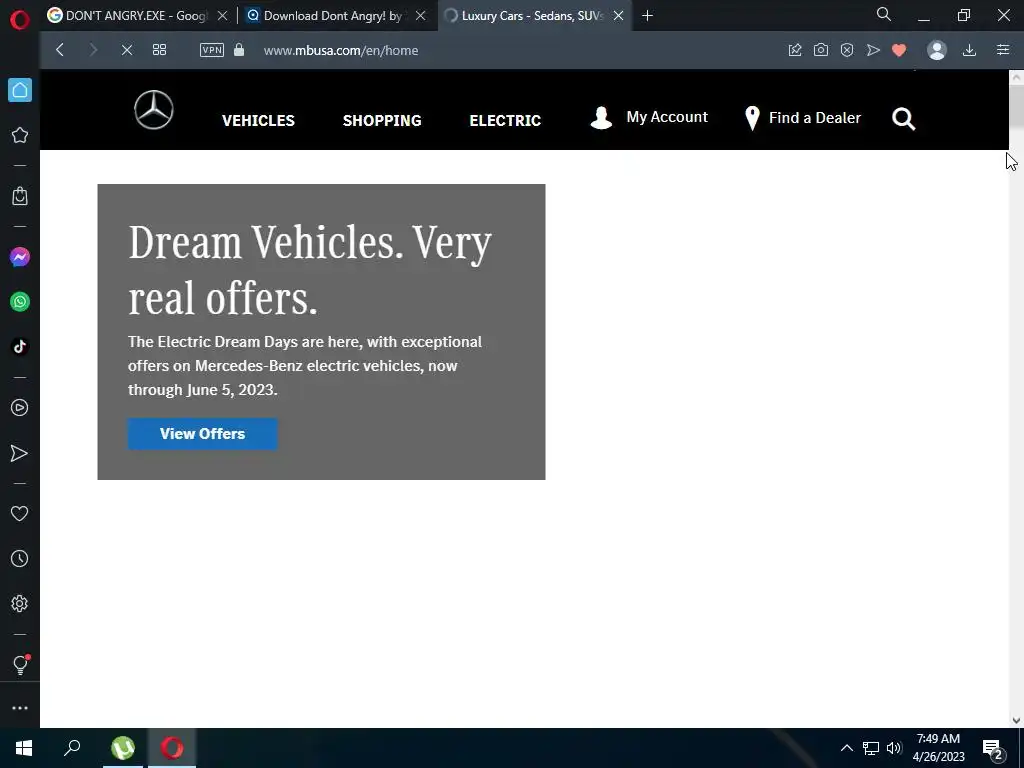Click the address bar URL field
Image resolution: width=1024 pixels, height=768 pixels.
point(341,50)
